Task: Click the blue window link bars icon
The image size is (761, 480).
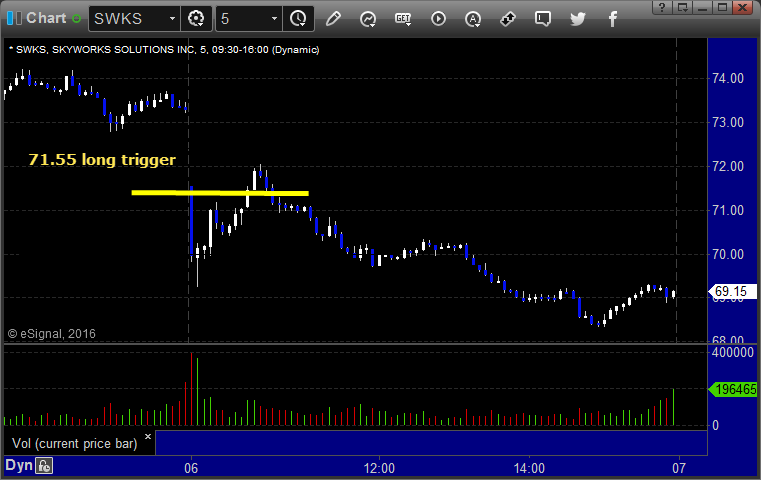Action: [14, 18]
